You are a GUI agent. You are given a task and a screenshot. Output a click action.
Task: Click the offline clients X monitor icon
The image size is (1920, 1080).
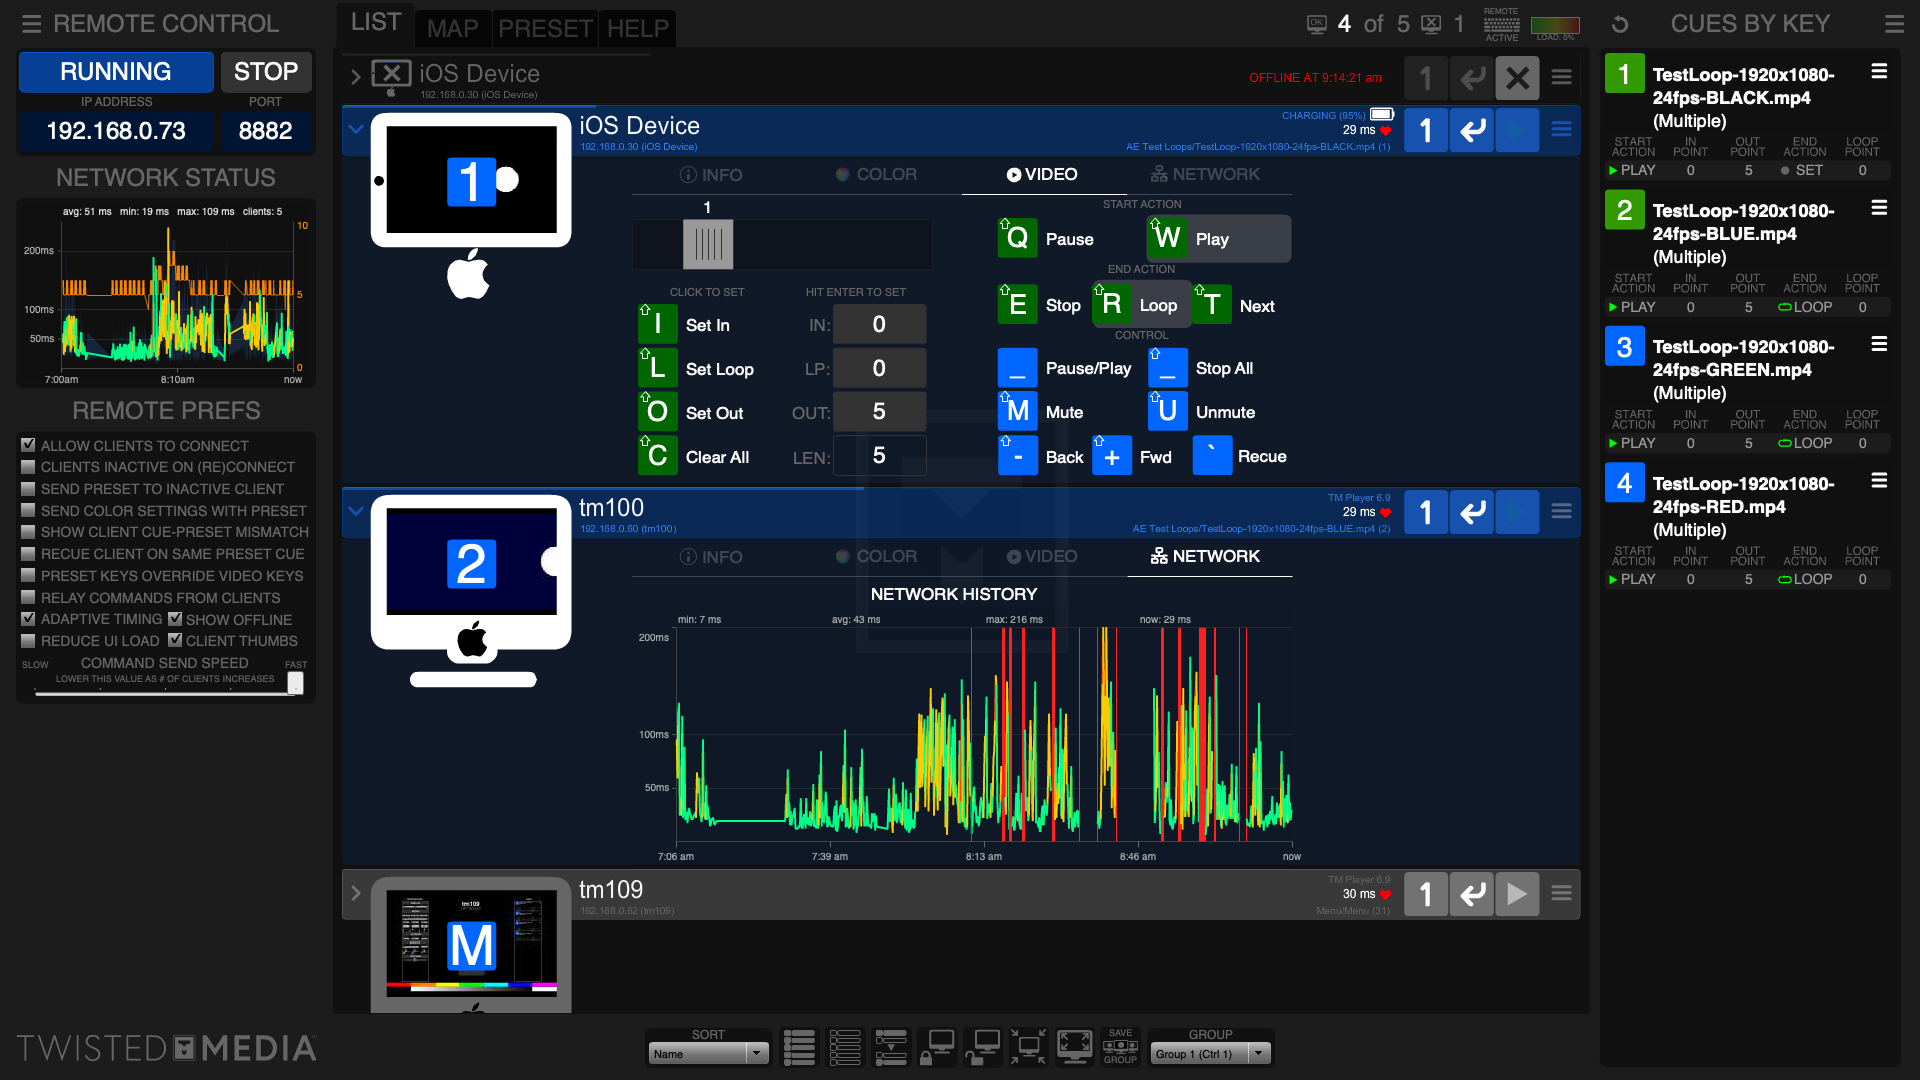coord(1431,24)
